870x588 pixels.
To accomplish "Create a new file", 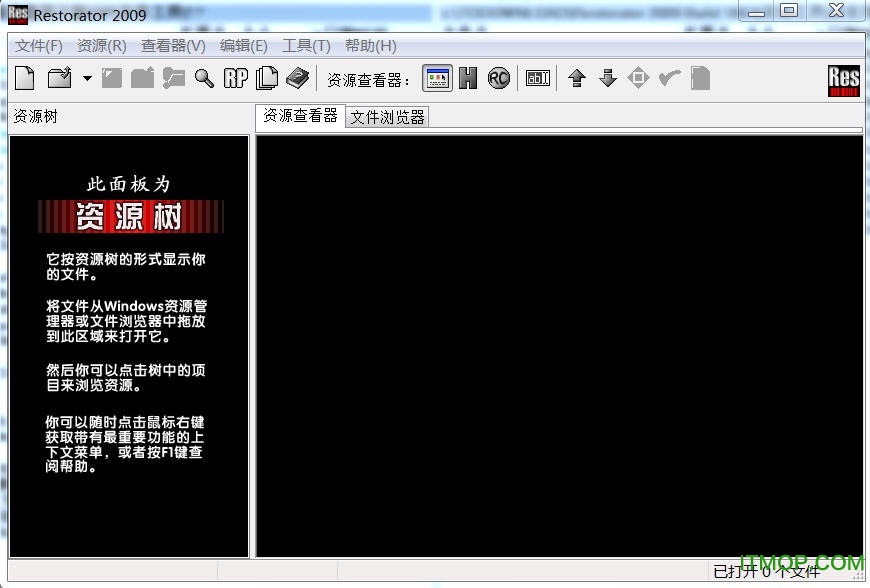I will coord(24,78).
